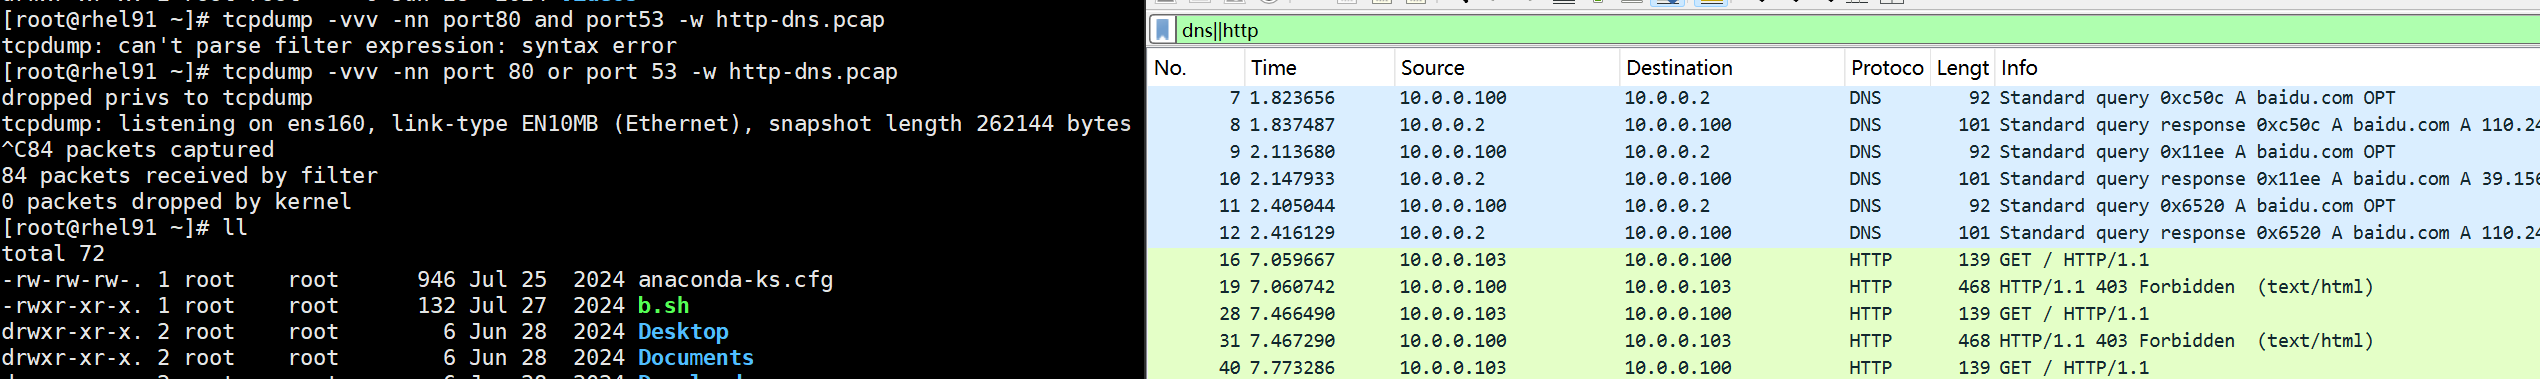Sort by the Source column header
Image resolution: width=2540 pixels, height=379 pixels.
(1507, 68)
